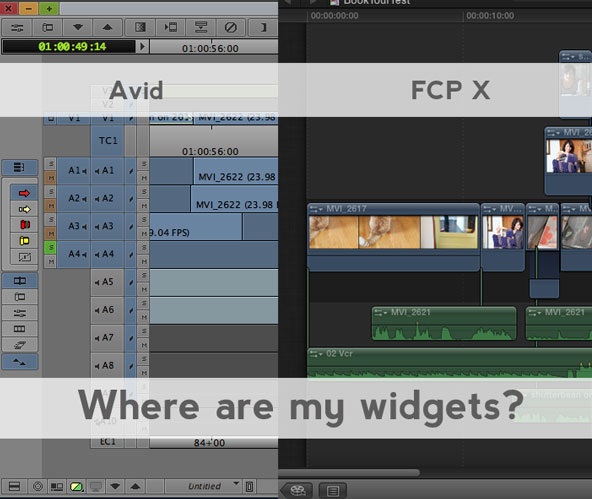Click the downward triangle in Avid bottom toolbar
592x499 pixels.
pos(115,486)
